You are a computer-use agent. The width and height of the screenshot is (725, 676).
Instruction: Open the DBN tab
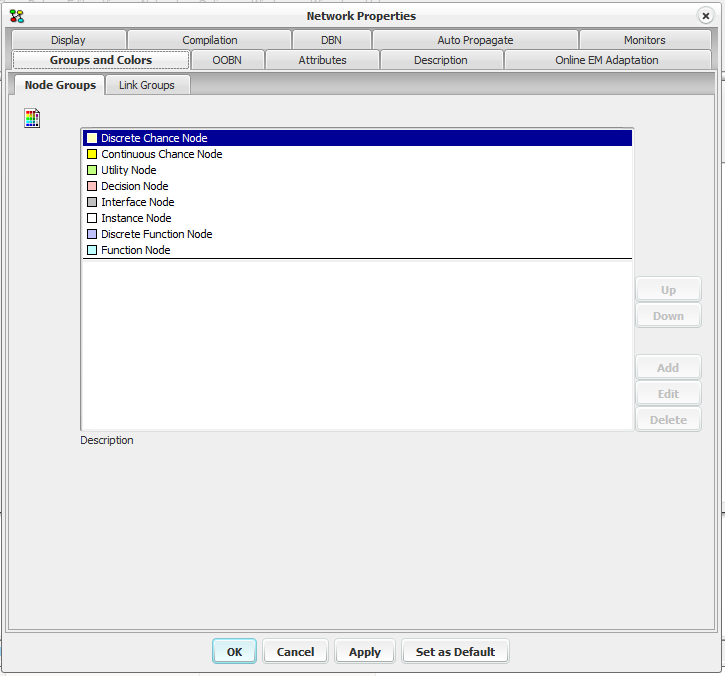pyautogui.click(x=332, y=40)
